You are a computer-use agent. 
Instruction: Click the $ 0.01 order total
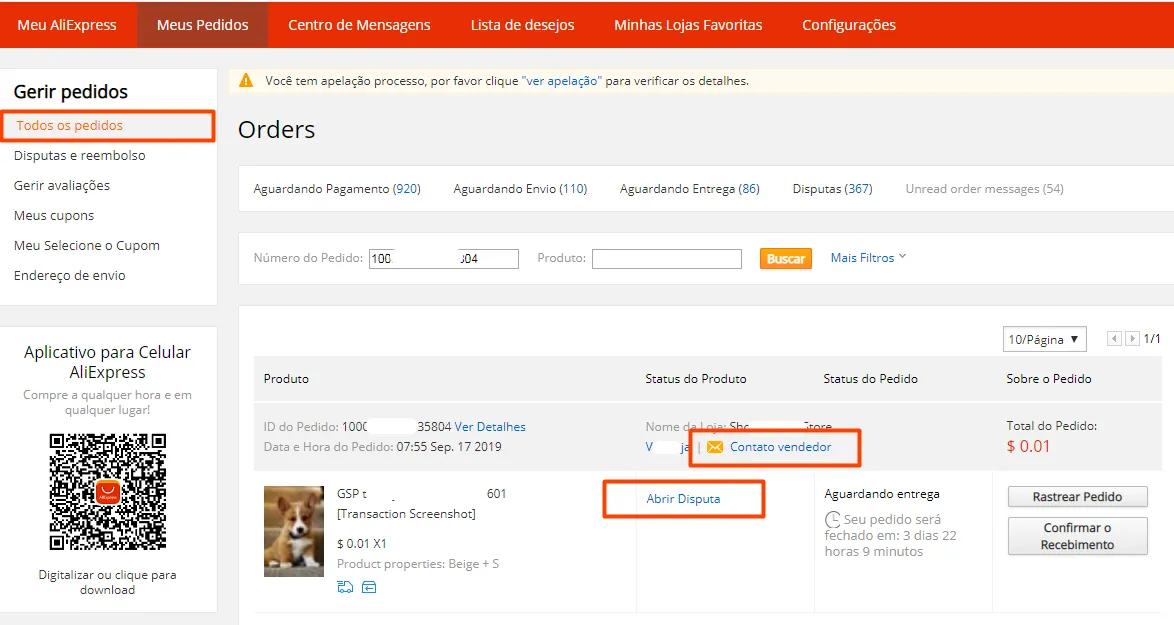point(1028,447)
